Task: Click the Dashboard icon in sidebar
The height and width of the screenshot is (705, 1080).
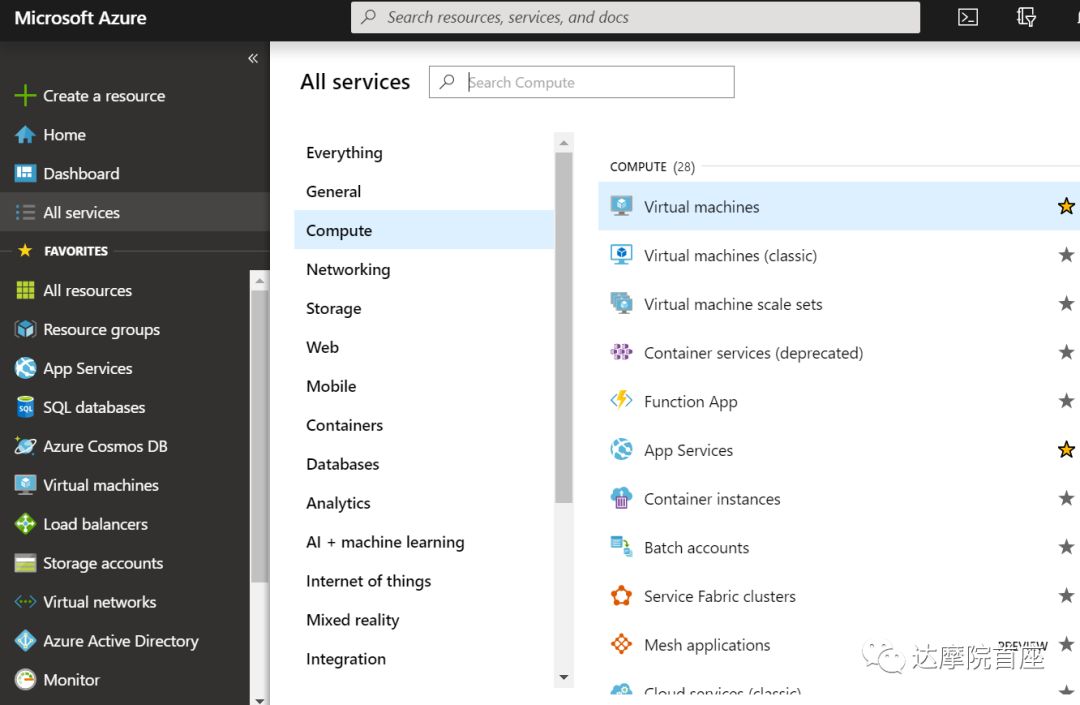Action: tap(25, 173)
